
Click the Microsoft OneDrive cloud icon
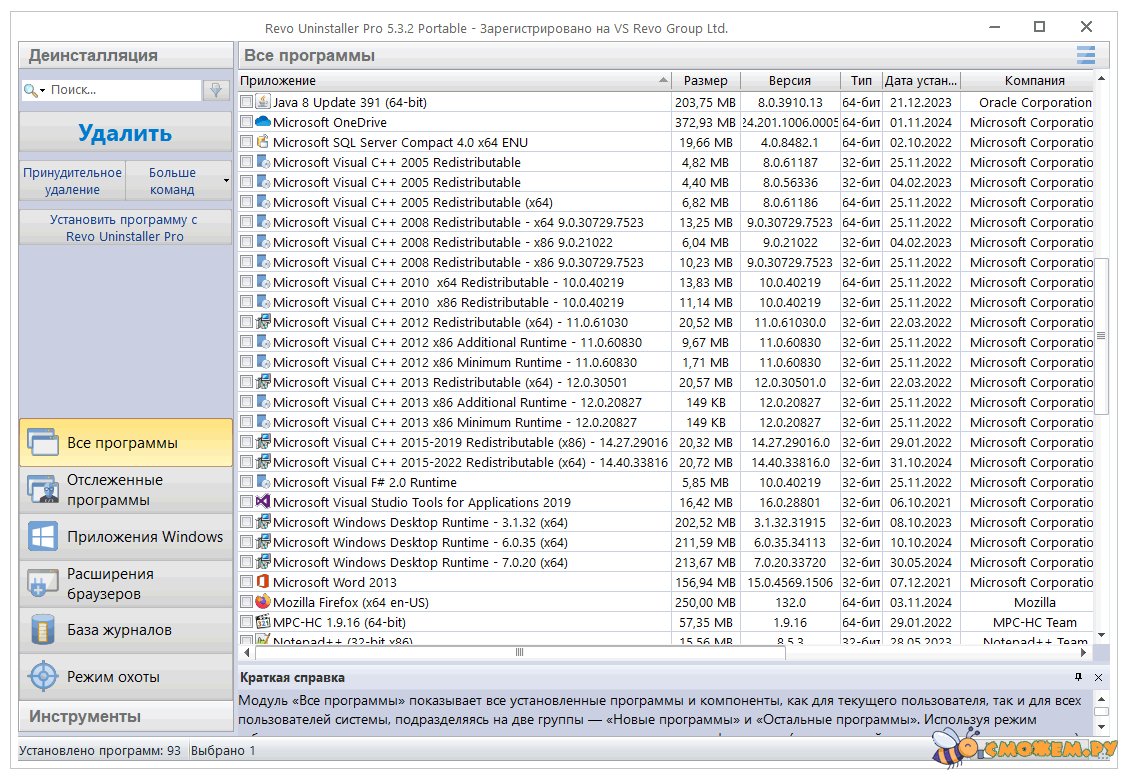[263, 122]
